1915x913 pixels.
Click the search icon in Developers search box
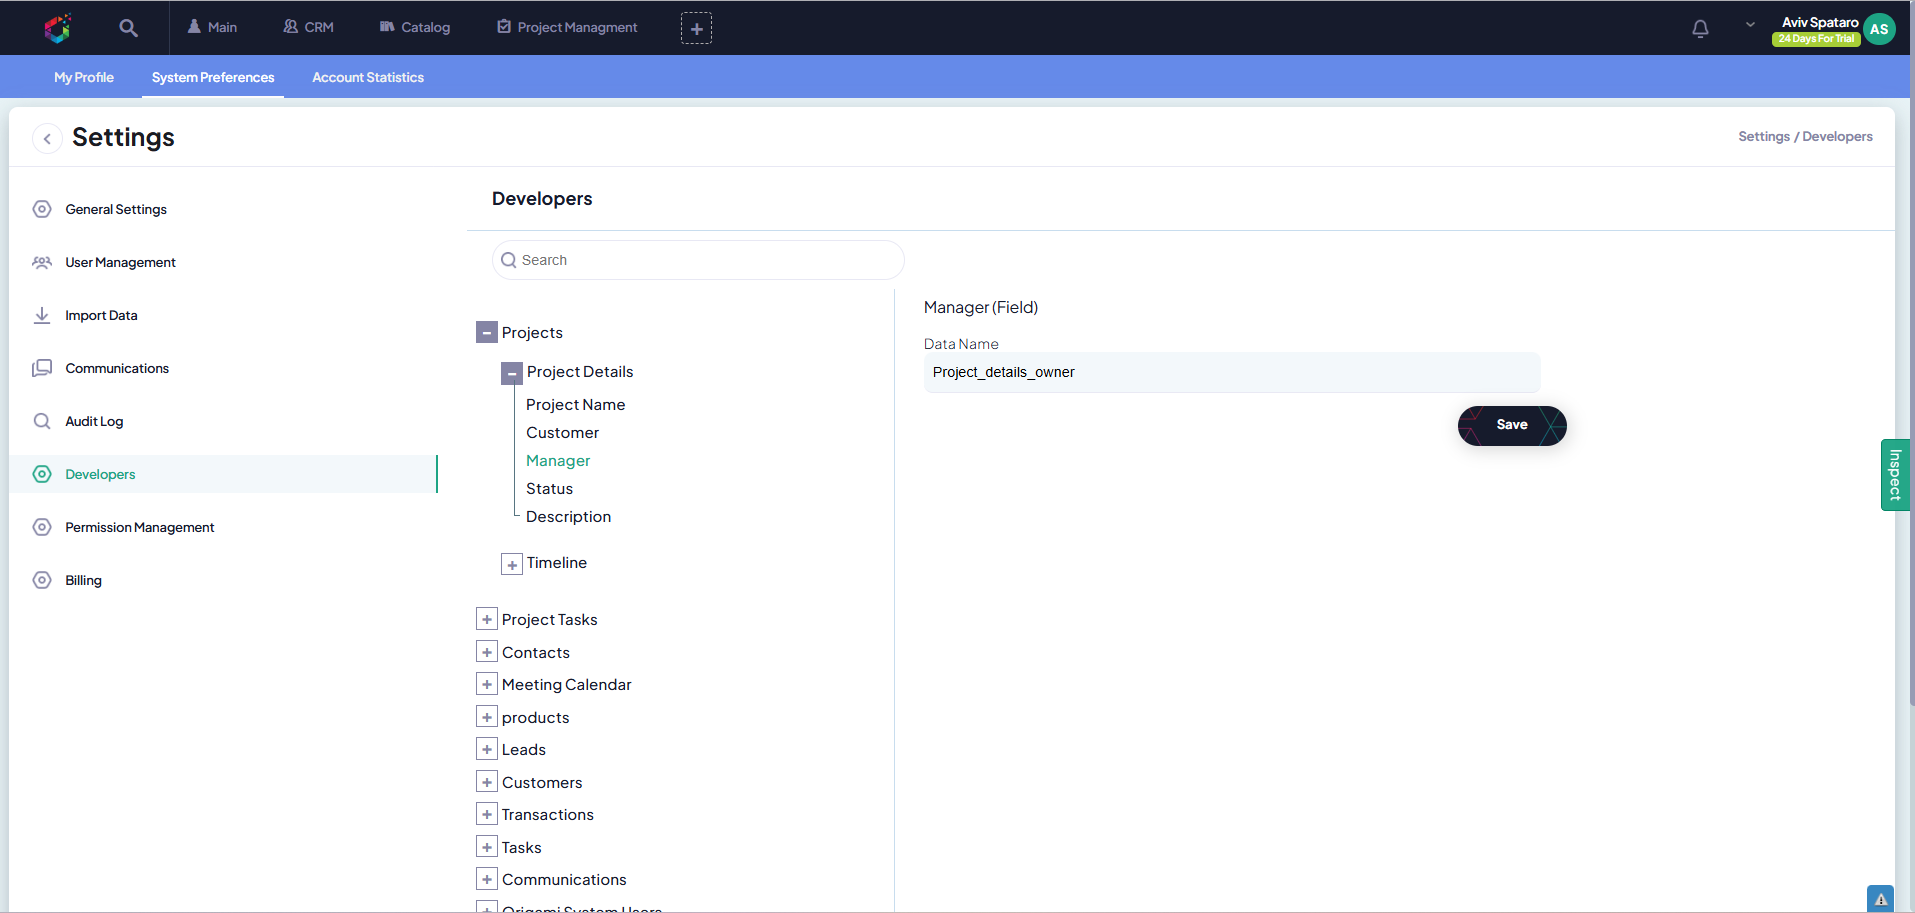(509, 260)
